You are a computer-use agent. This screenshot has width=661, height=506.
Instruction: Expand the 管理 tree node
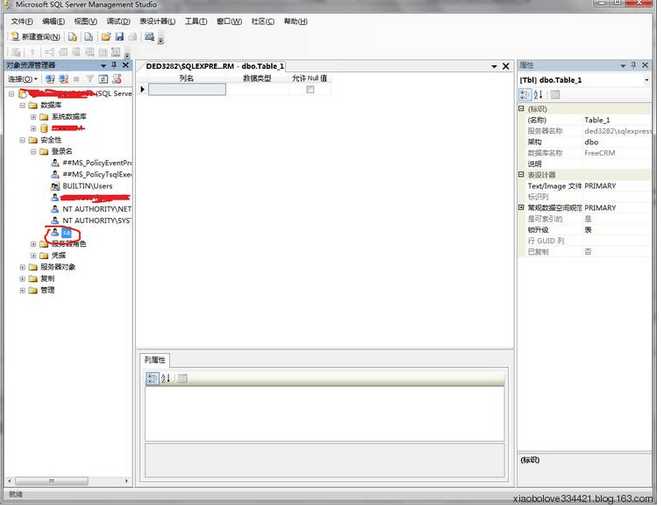[x=22, y=291]
